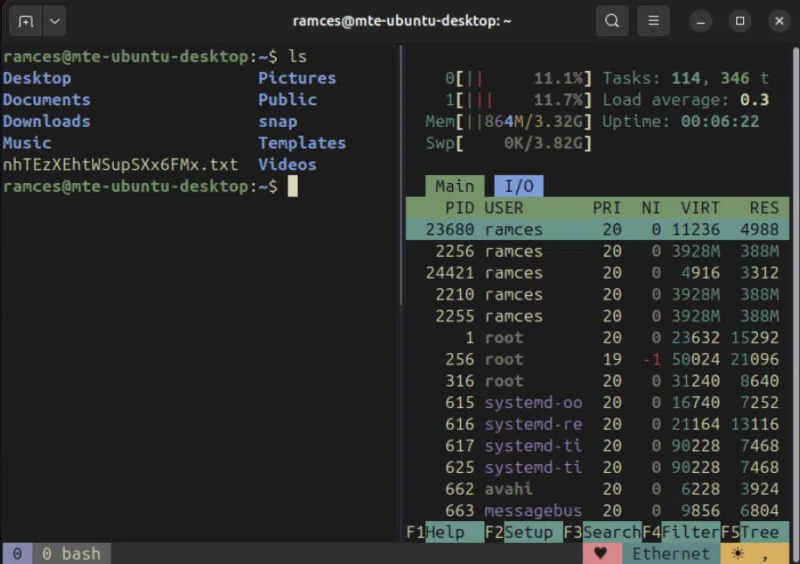The image size is (800, 564).
Task: Switch to the htop I/O tab
Action: (x=518, y=185)
